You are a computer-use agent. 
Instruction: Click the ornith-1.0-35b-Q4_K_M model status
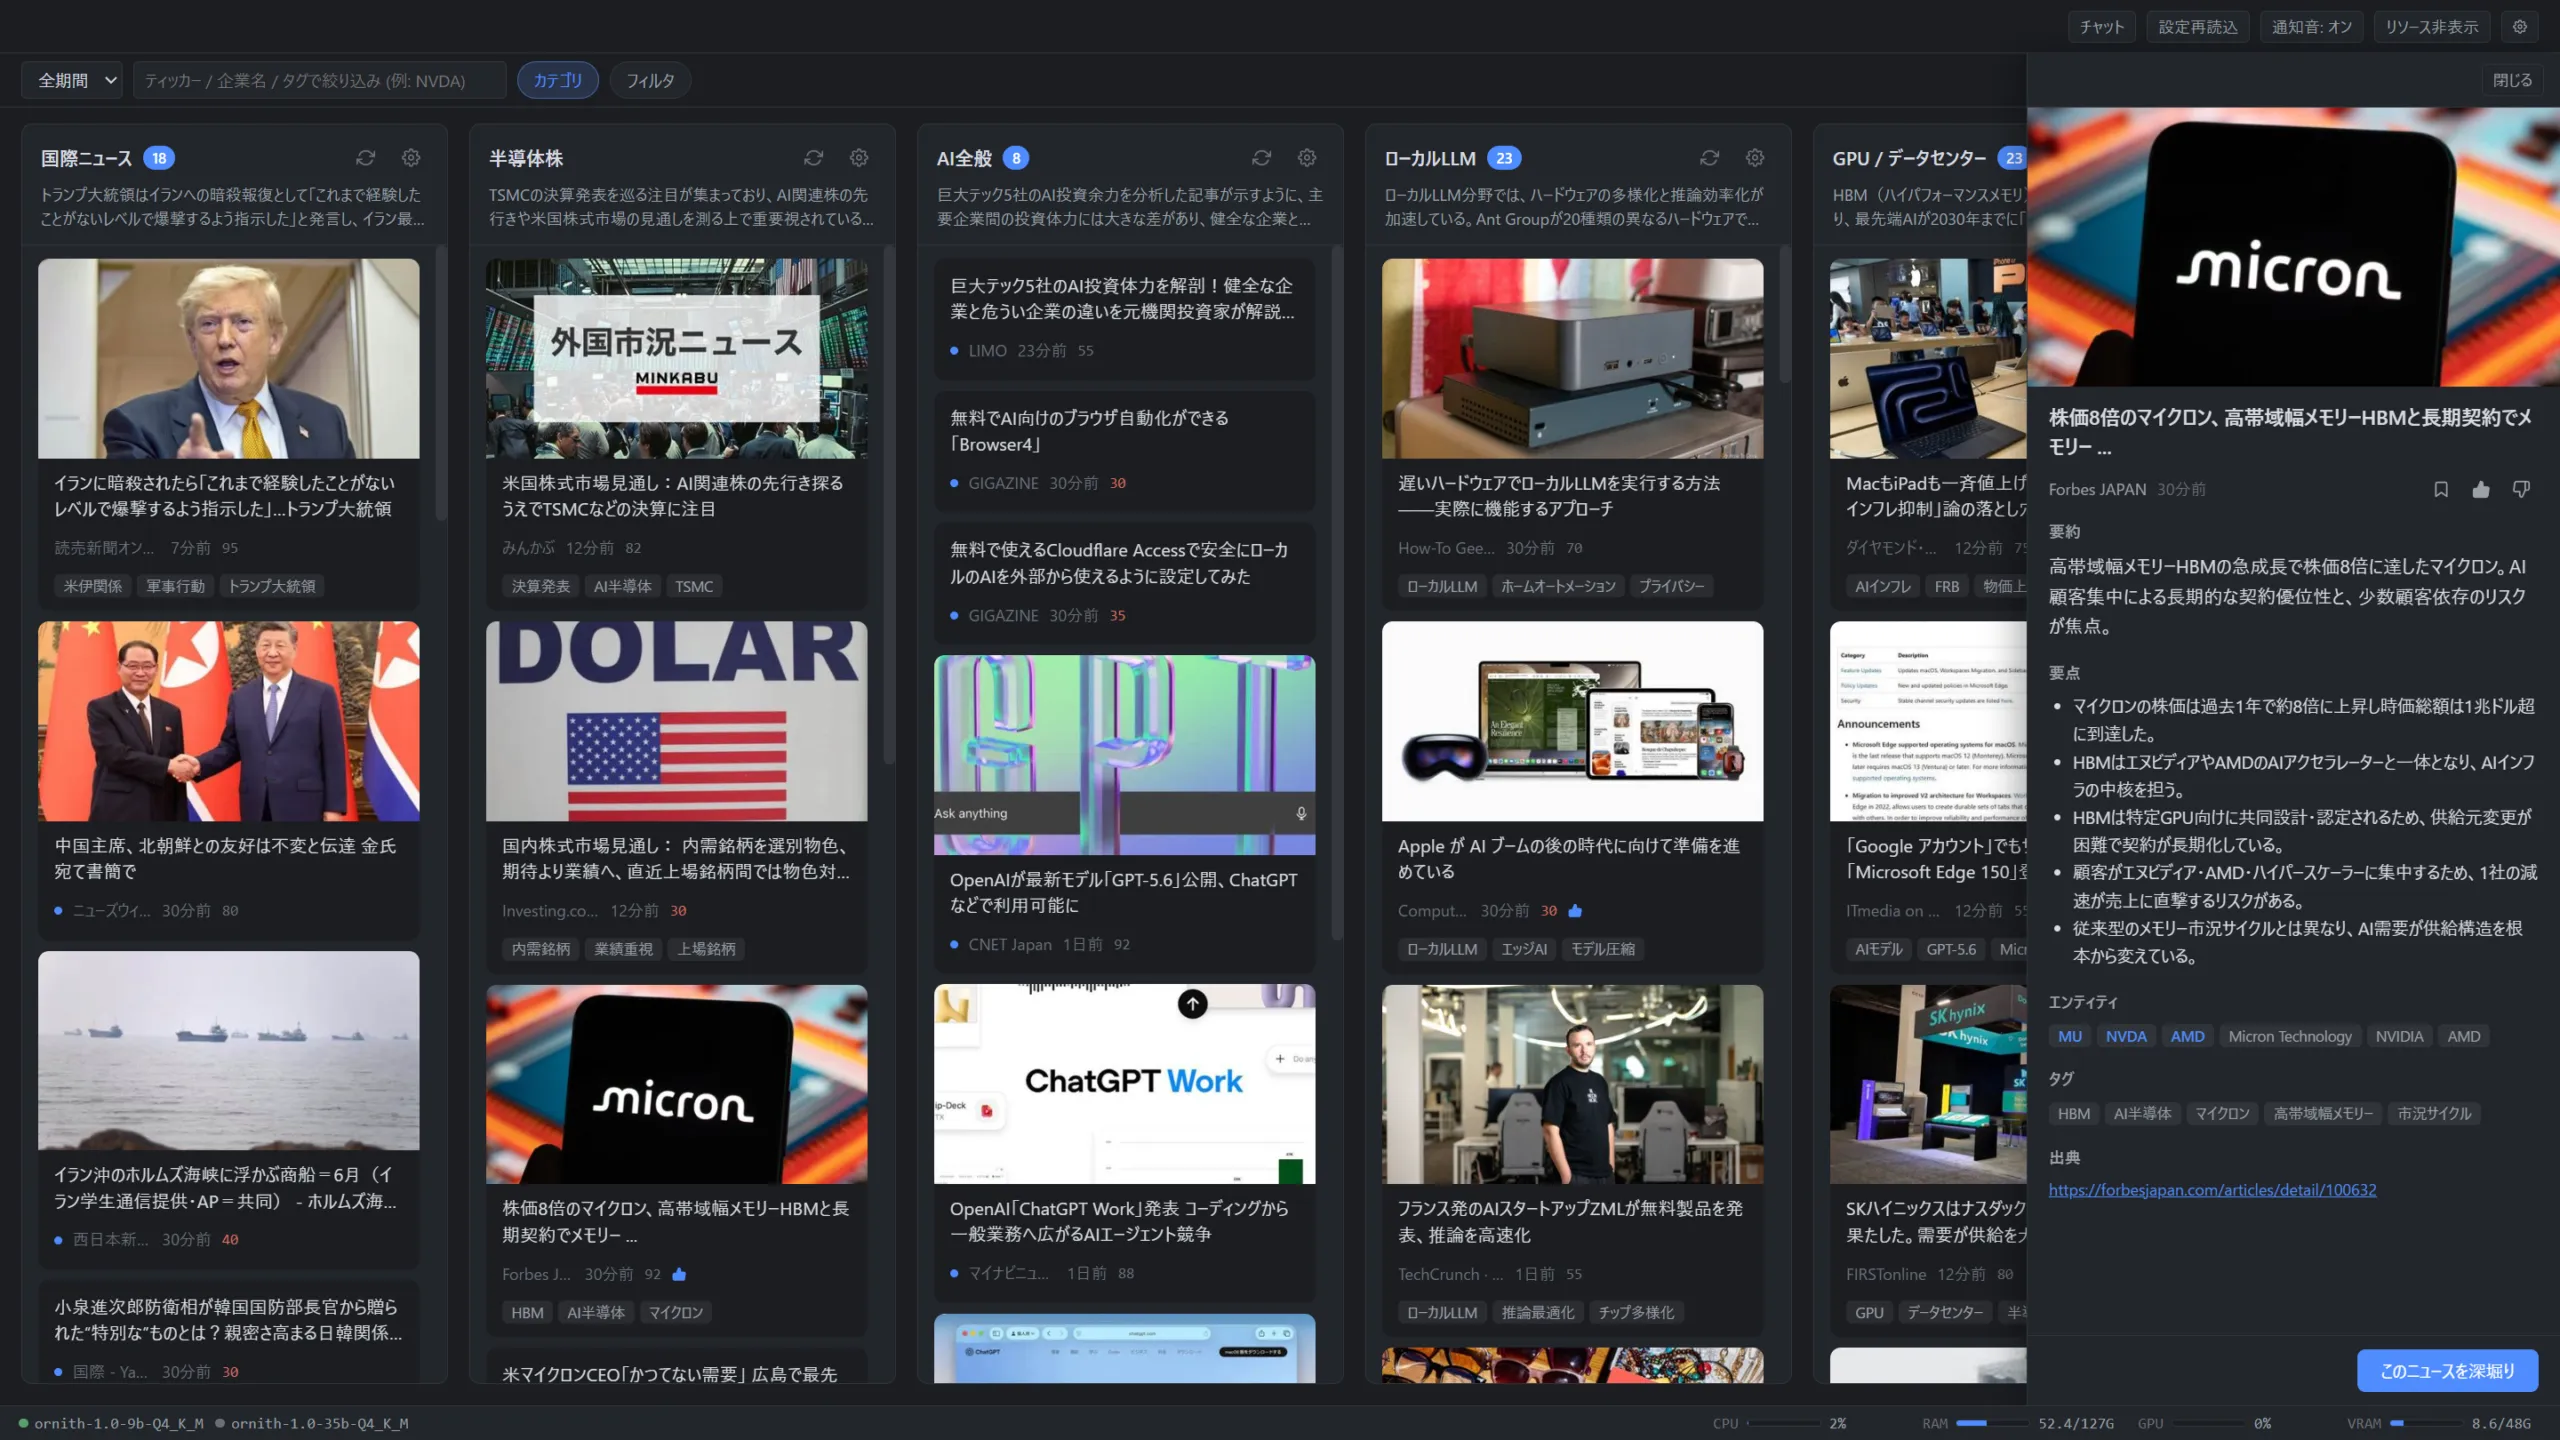(312, 1424)
